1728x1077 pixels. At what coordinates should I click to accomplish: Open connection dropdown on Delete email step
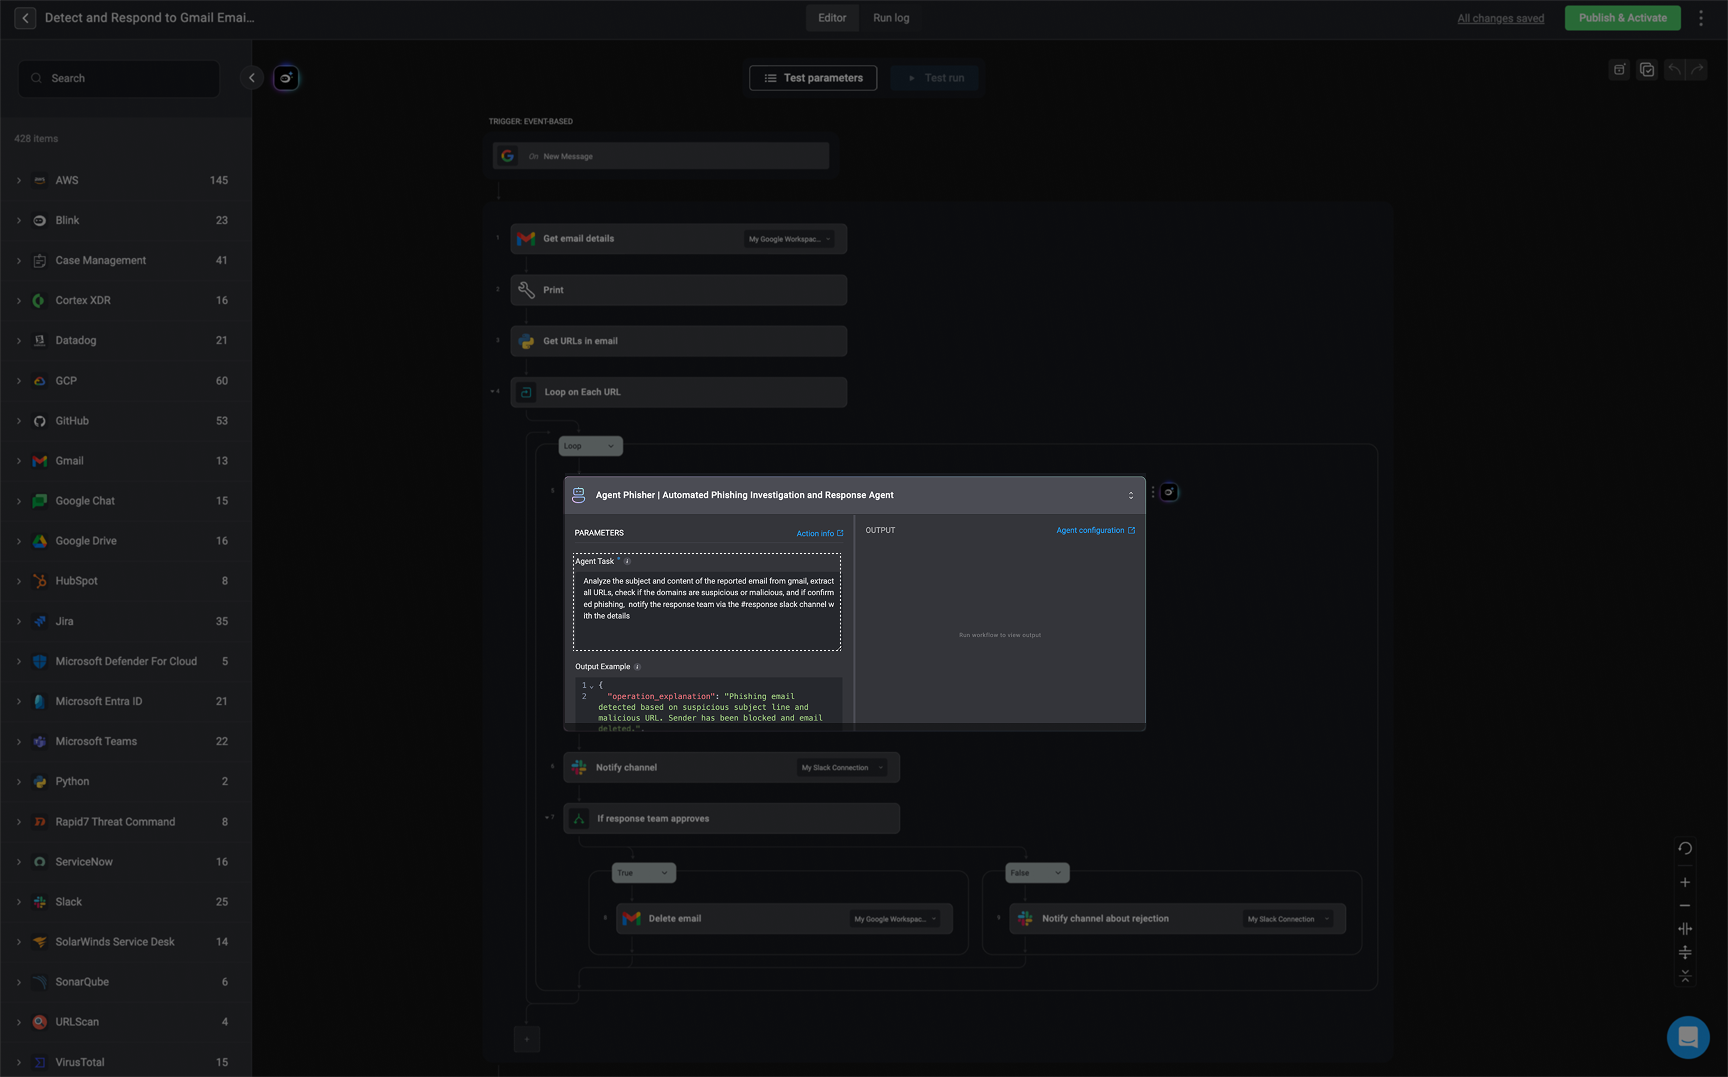coord(895,919)
